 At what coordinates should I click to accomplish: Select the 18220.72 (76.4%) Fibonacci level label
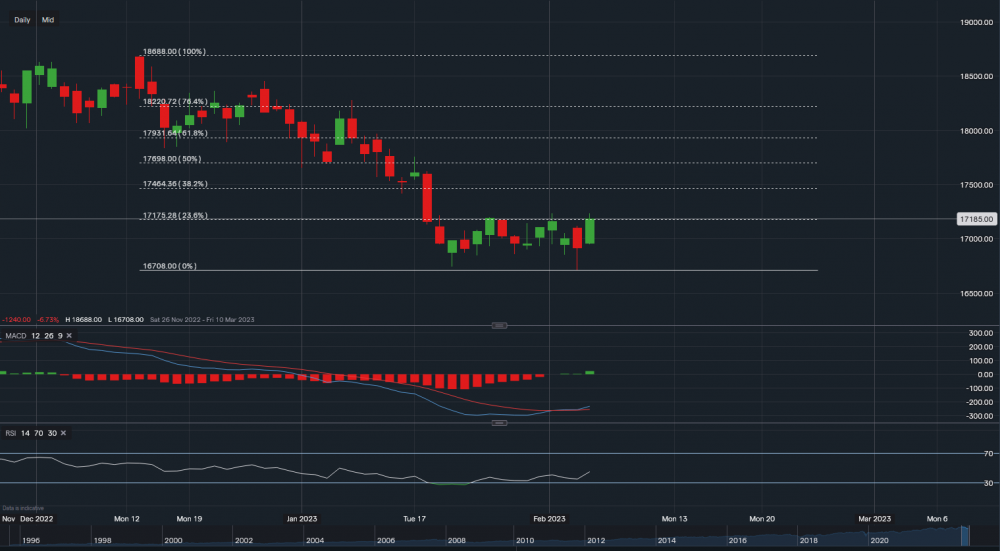click(175, 101)
